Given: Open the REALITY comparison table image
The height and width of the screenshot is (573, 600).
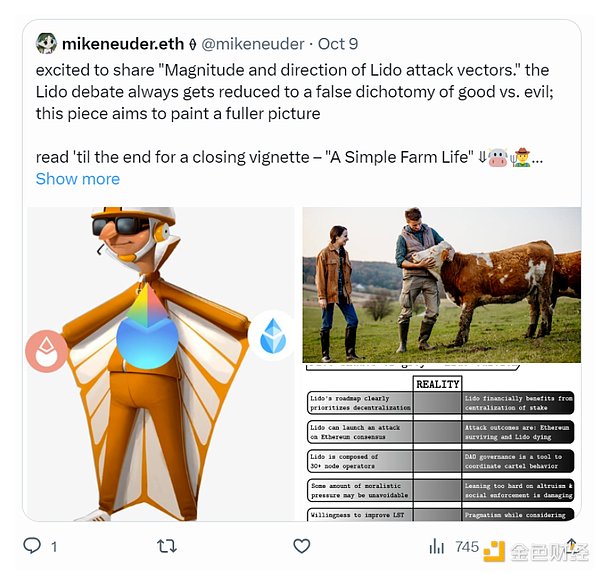Looking at the screenshot, I should click(441, 445).
